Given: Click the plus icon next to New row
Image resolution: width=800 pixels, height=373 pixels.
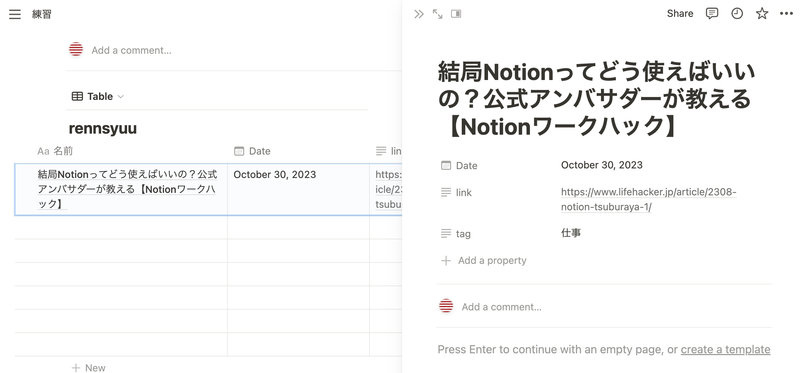Looking at the screenshot, I should coord(76,367).
